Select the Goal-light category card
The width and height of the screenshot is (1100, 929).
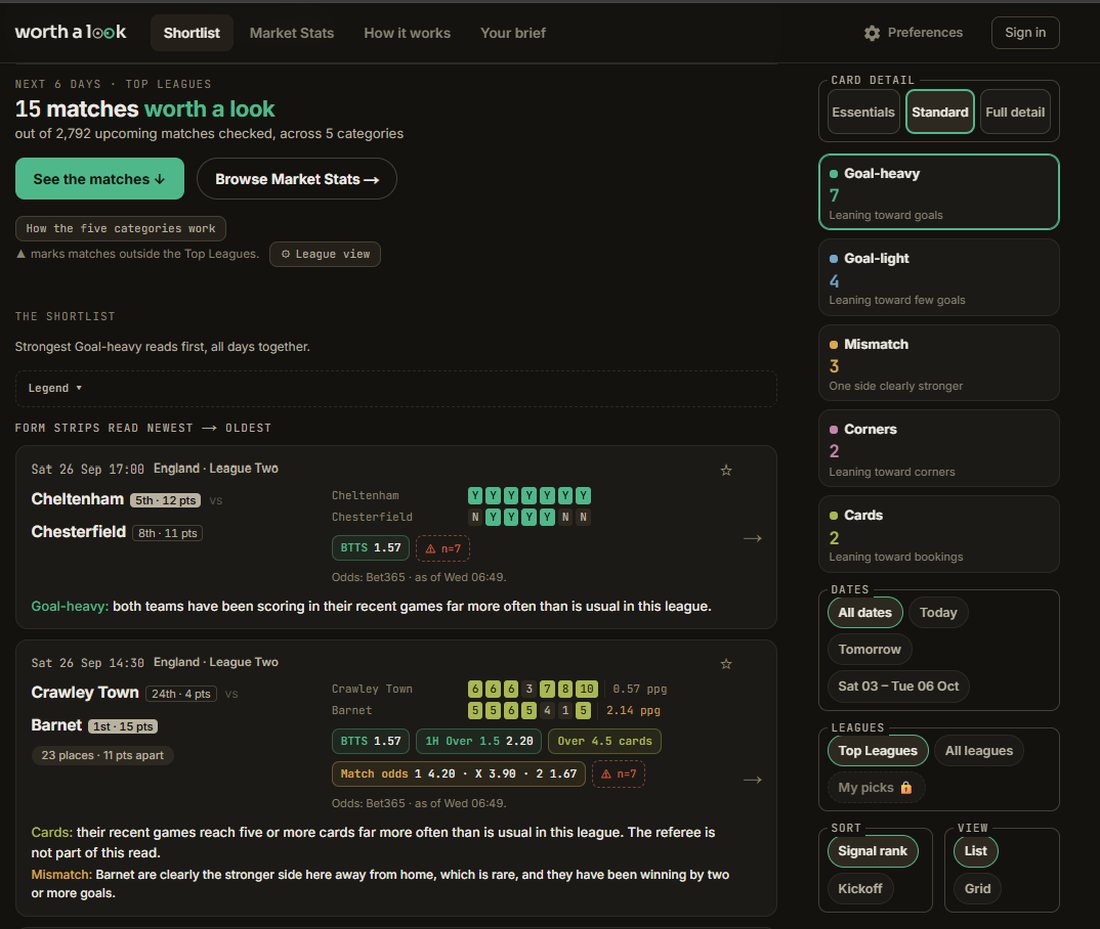click(939, 278)
